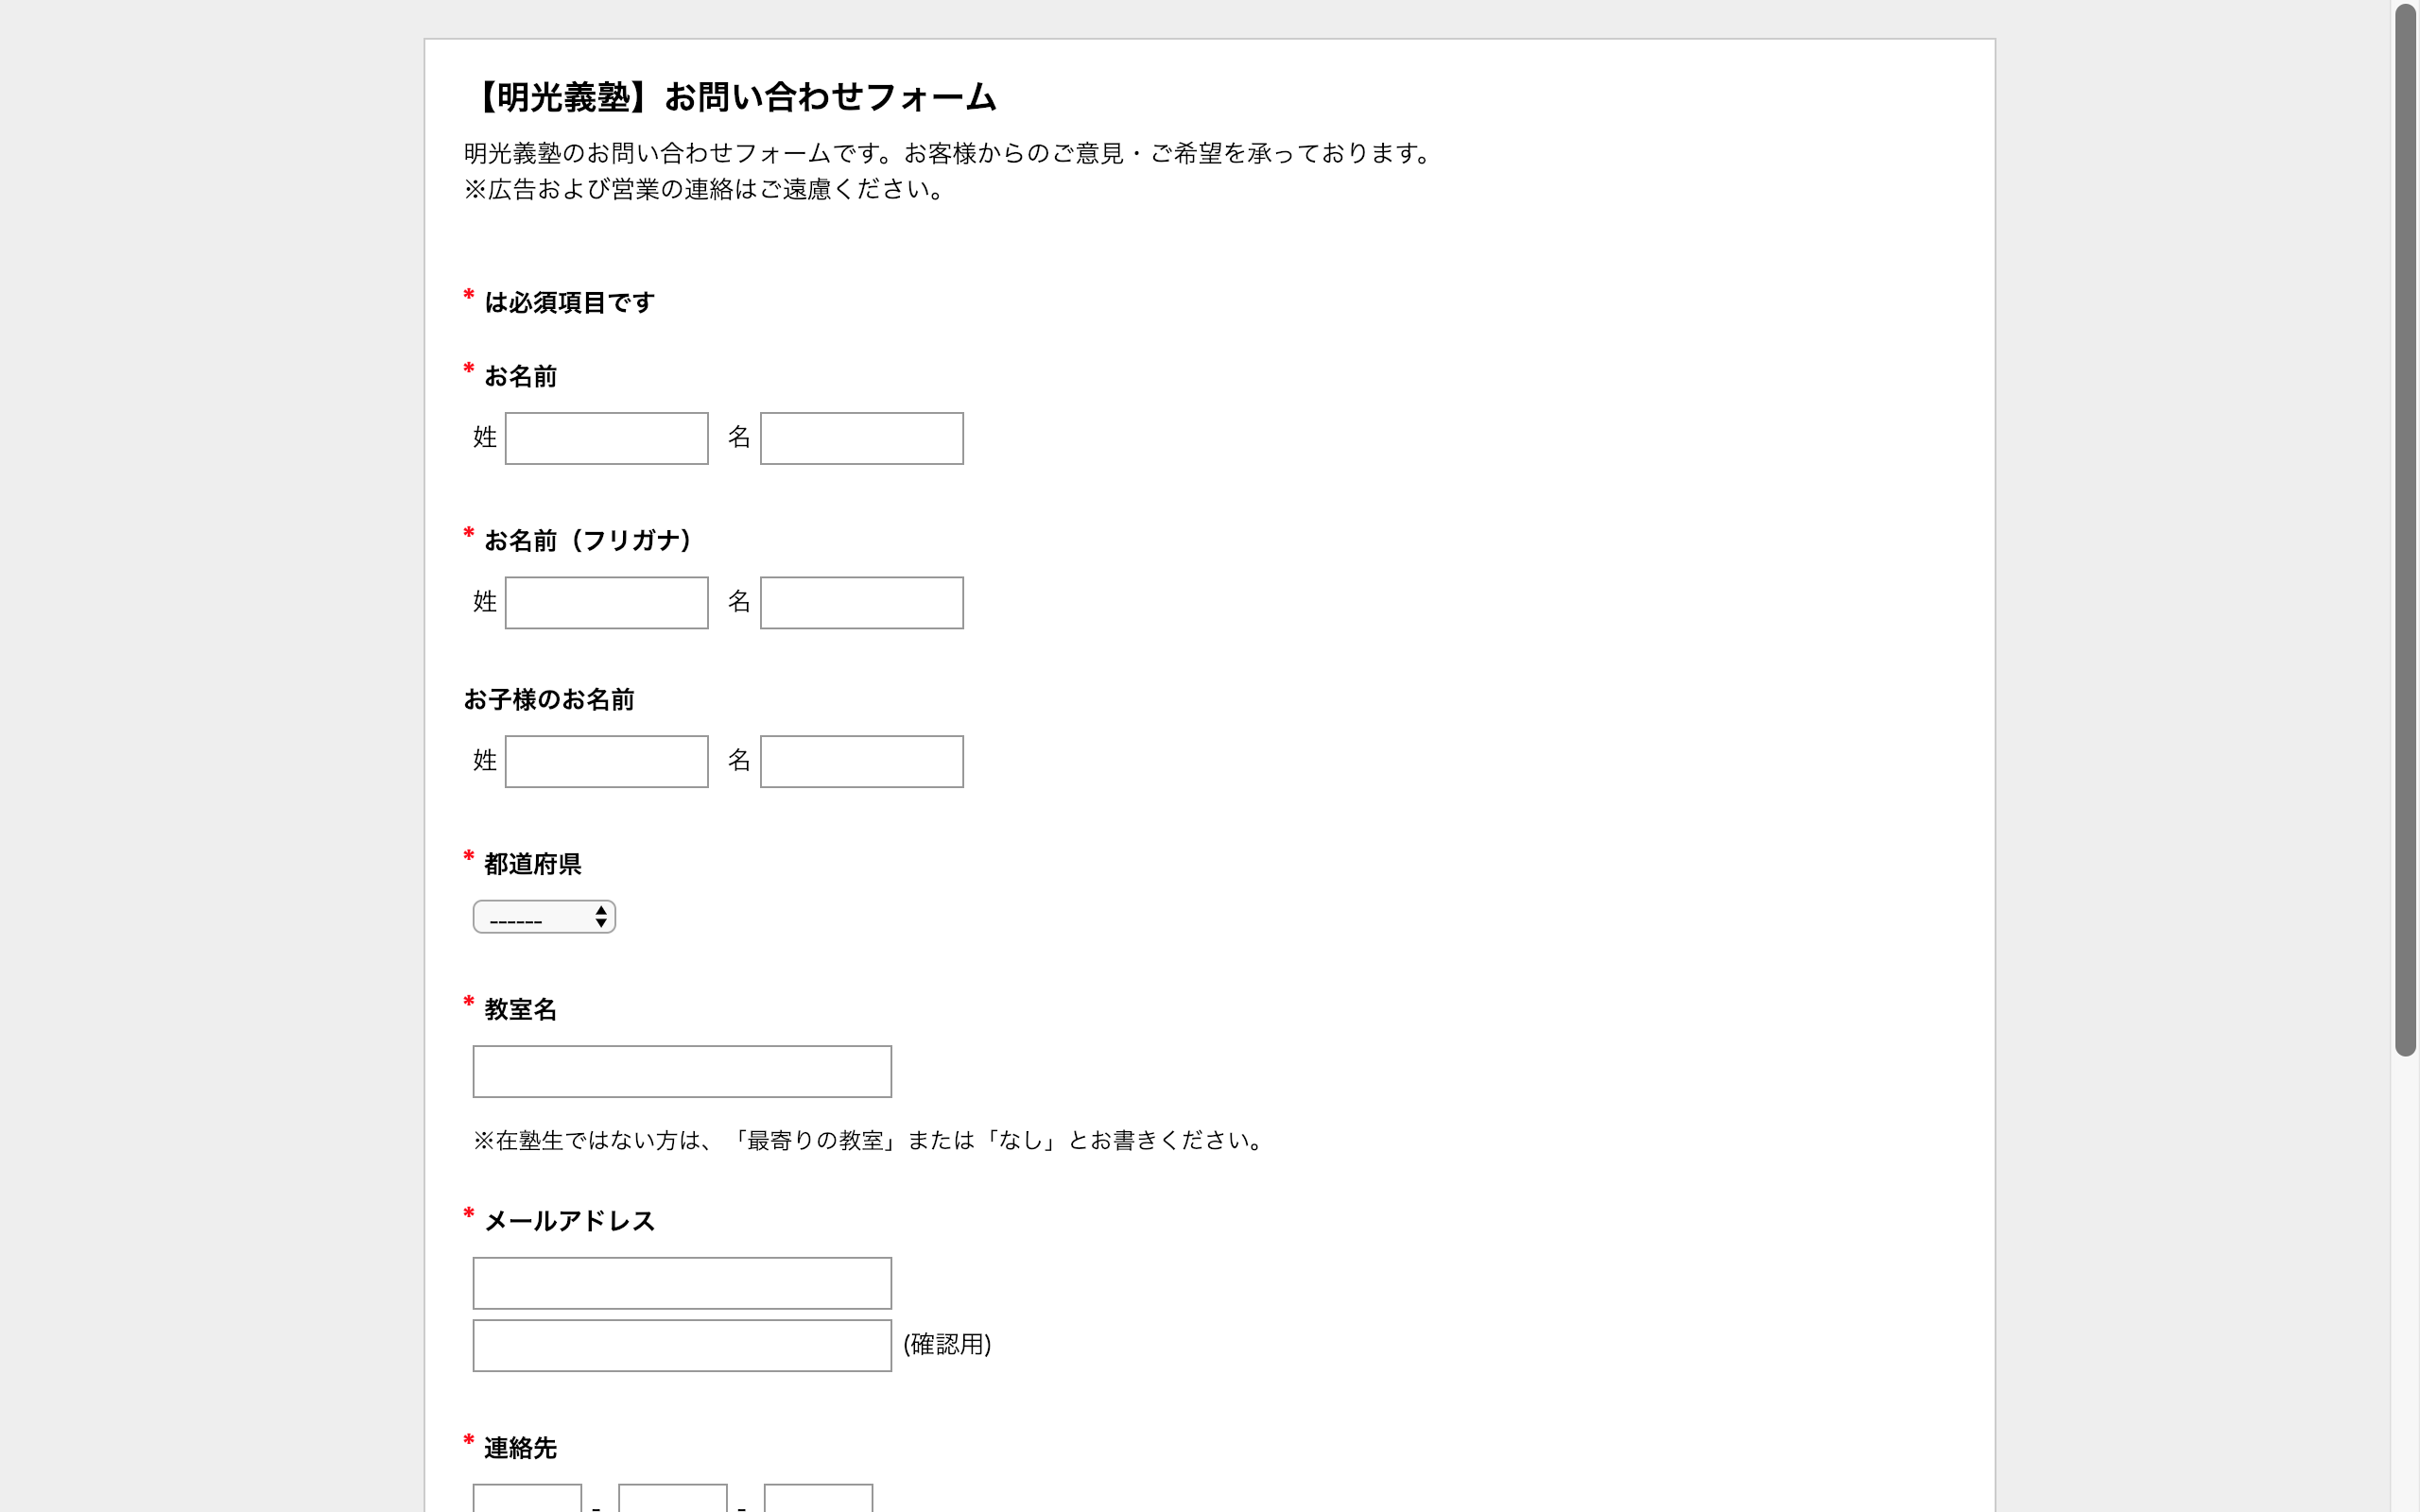This screenshot has width=2420, height=1512.
Task: Open the 都道府県 prefecture dropdown
Action: (544, 916)
